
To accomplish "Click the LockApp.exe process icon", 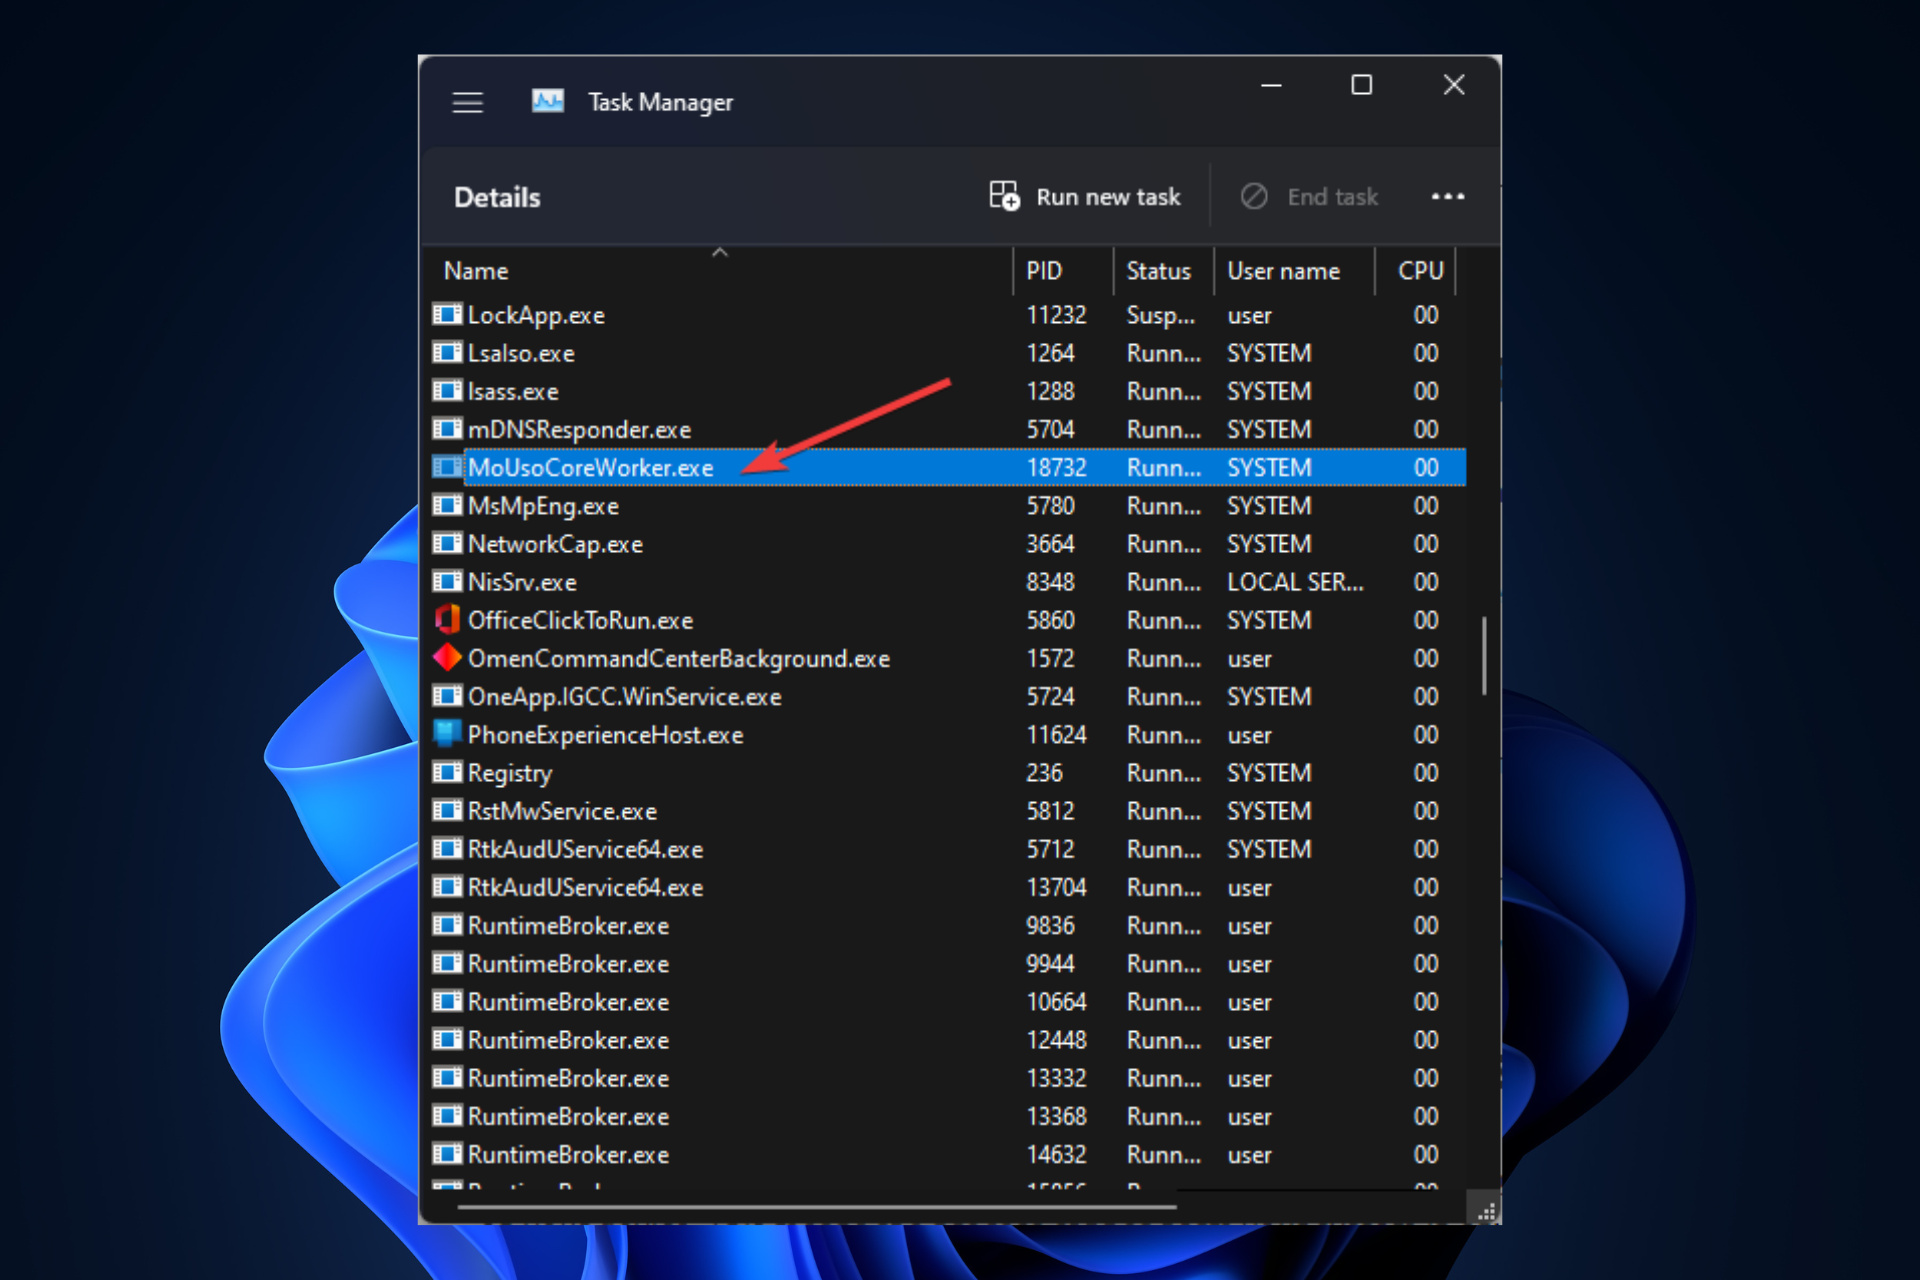I will tap(447, 315).
